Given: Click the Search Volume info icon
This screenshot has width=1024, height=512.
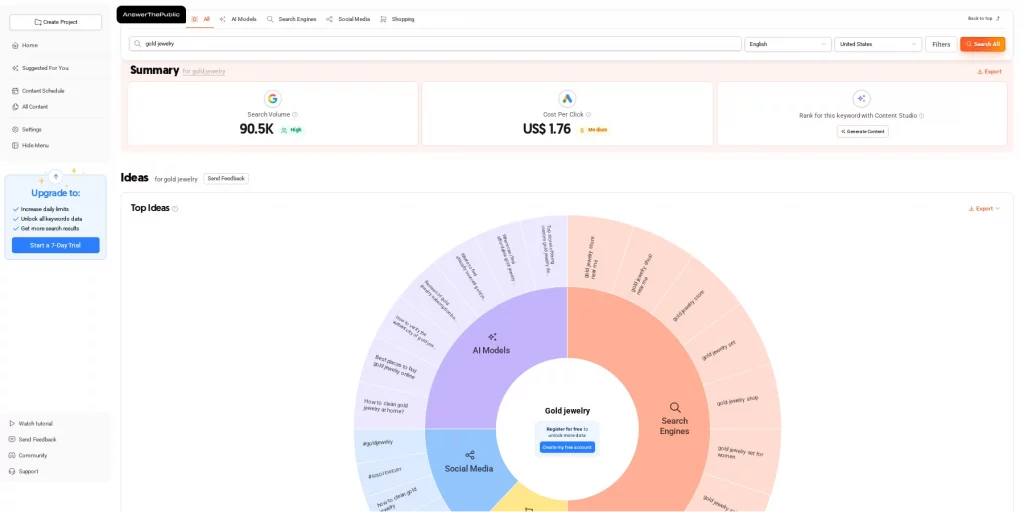Looking at the screenshot, I should (x=295, y=115).
